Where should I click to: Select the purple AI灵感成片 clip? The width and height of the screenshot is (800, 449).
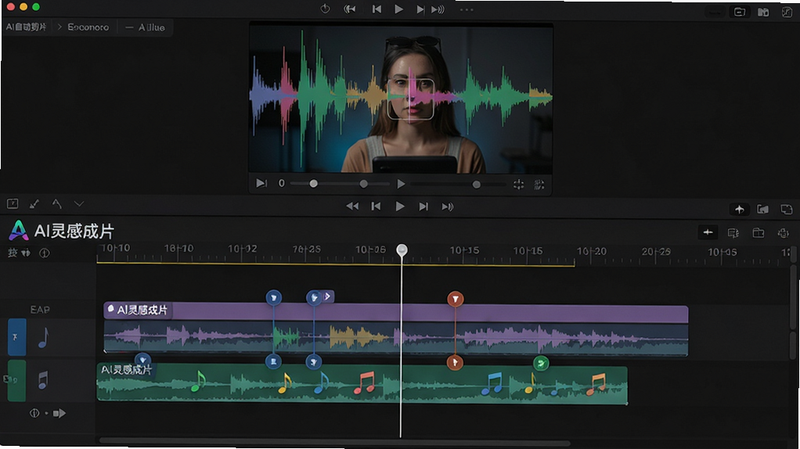tap(395, 313)
